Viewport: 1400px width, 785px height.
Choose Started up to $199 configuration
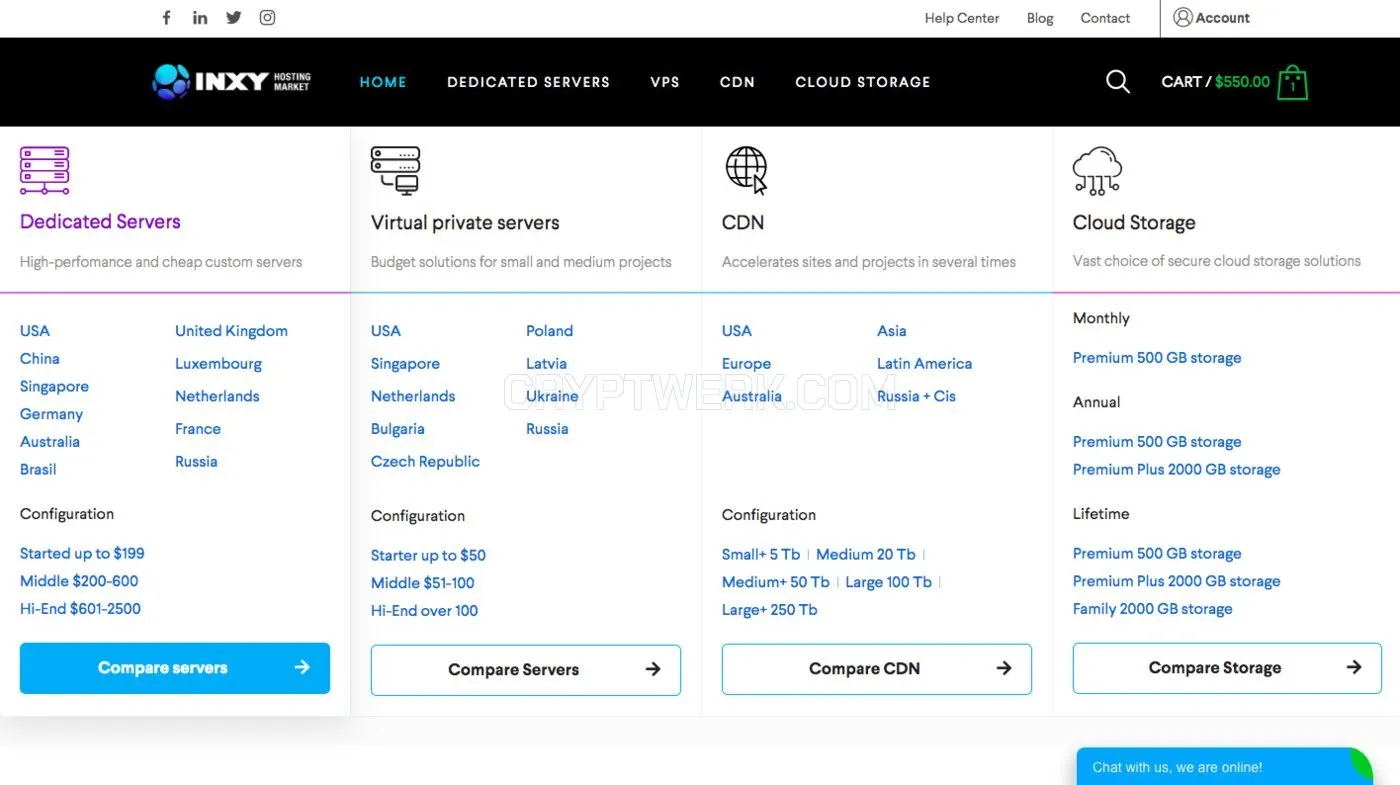(82, 553)
